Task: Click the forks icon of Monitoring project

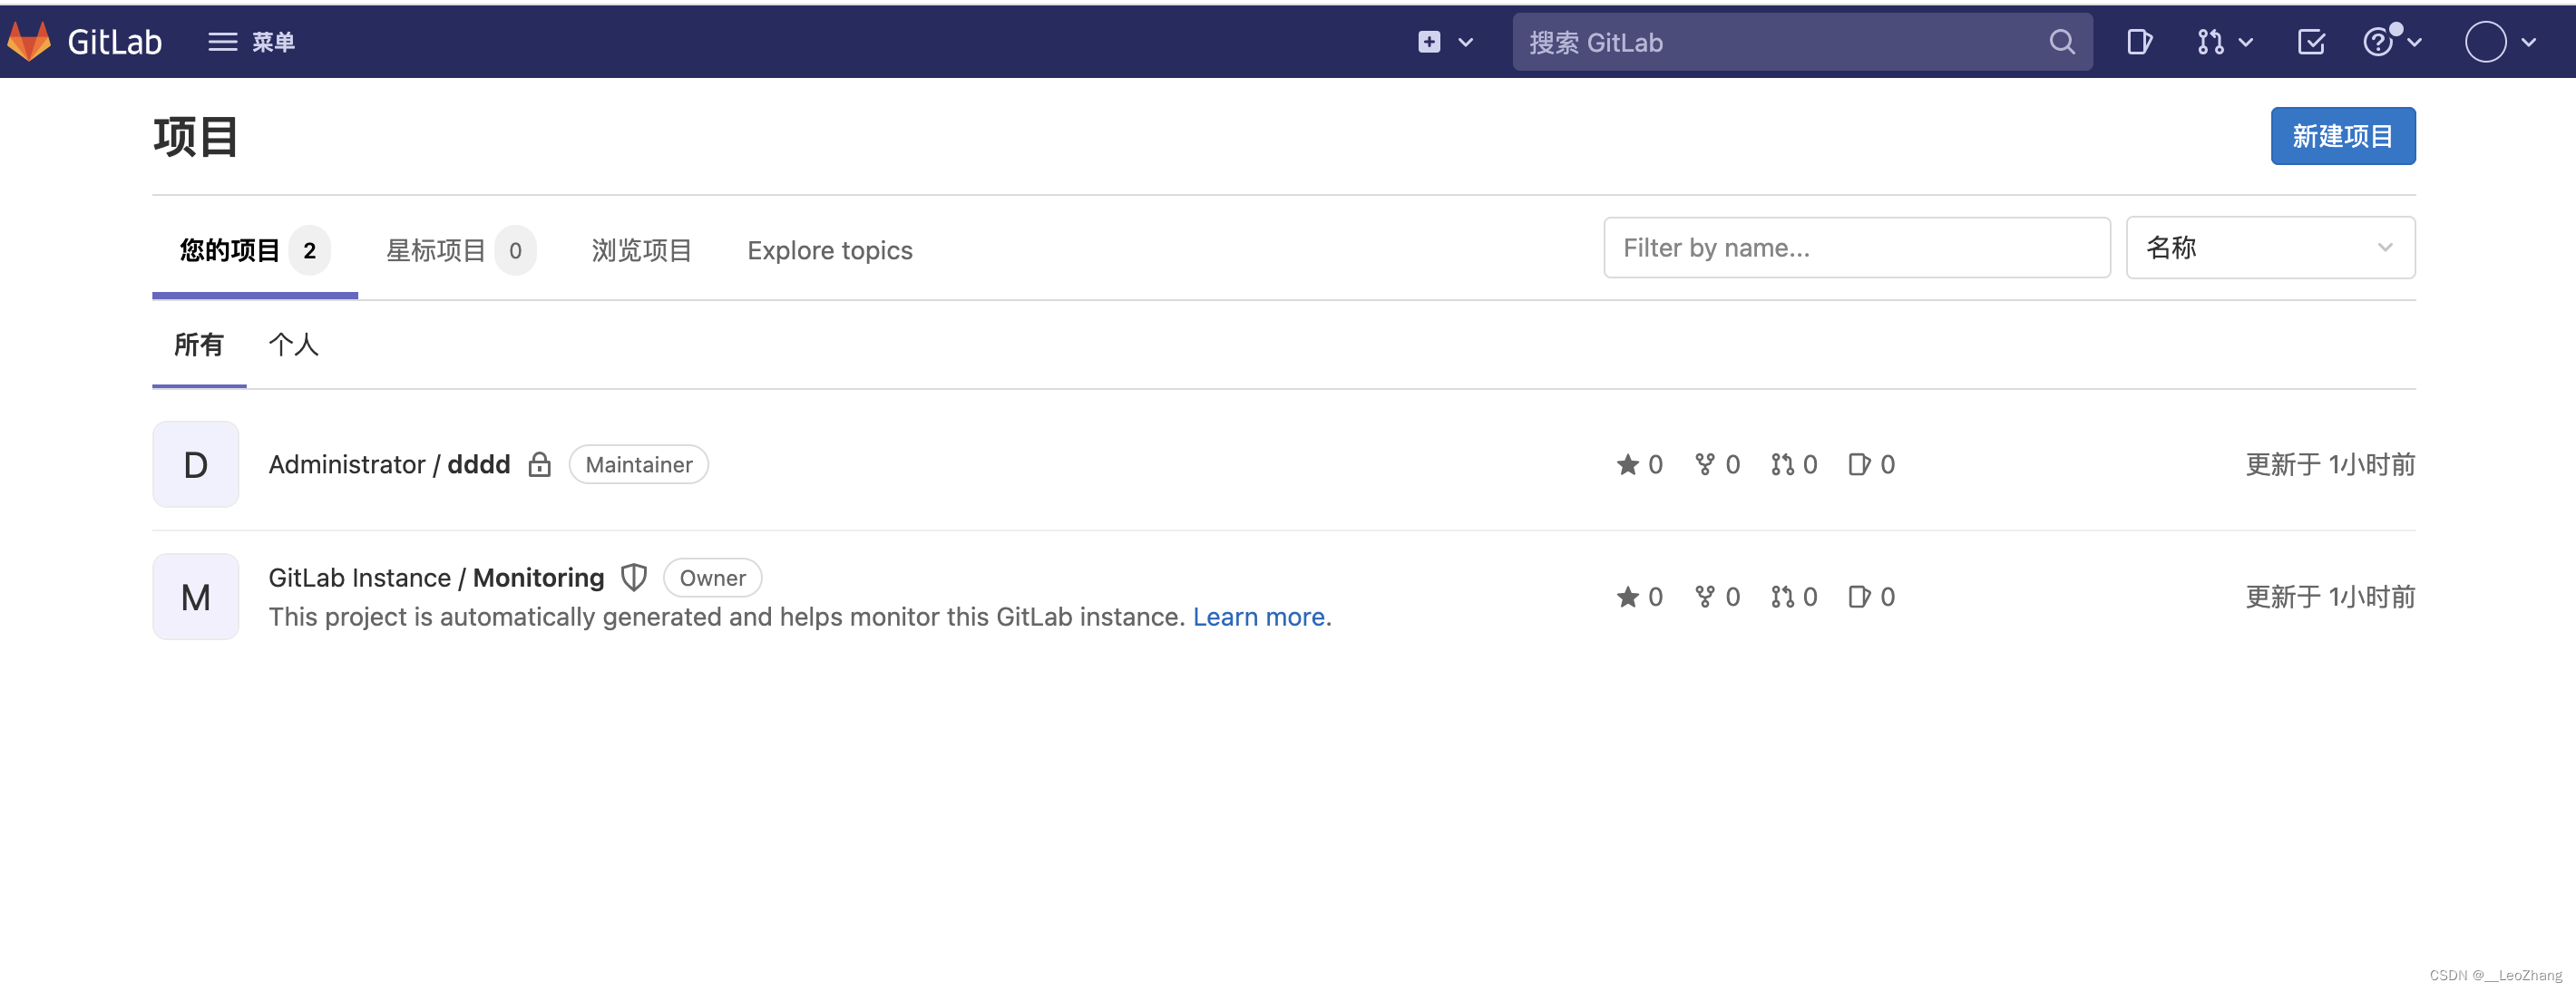Action: 1705,597
